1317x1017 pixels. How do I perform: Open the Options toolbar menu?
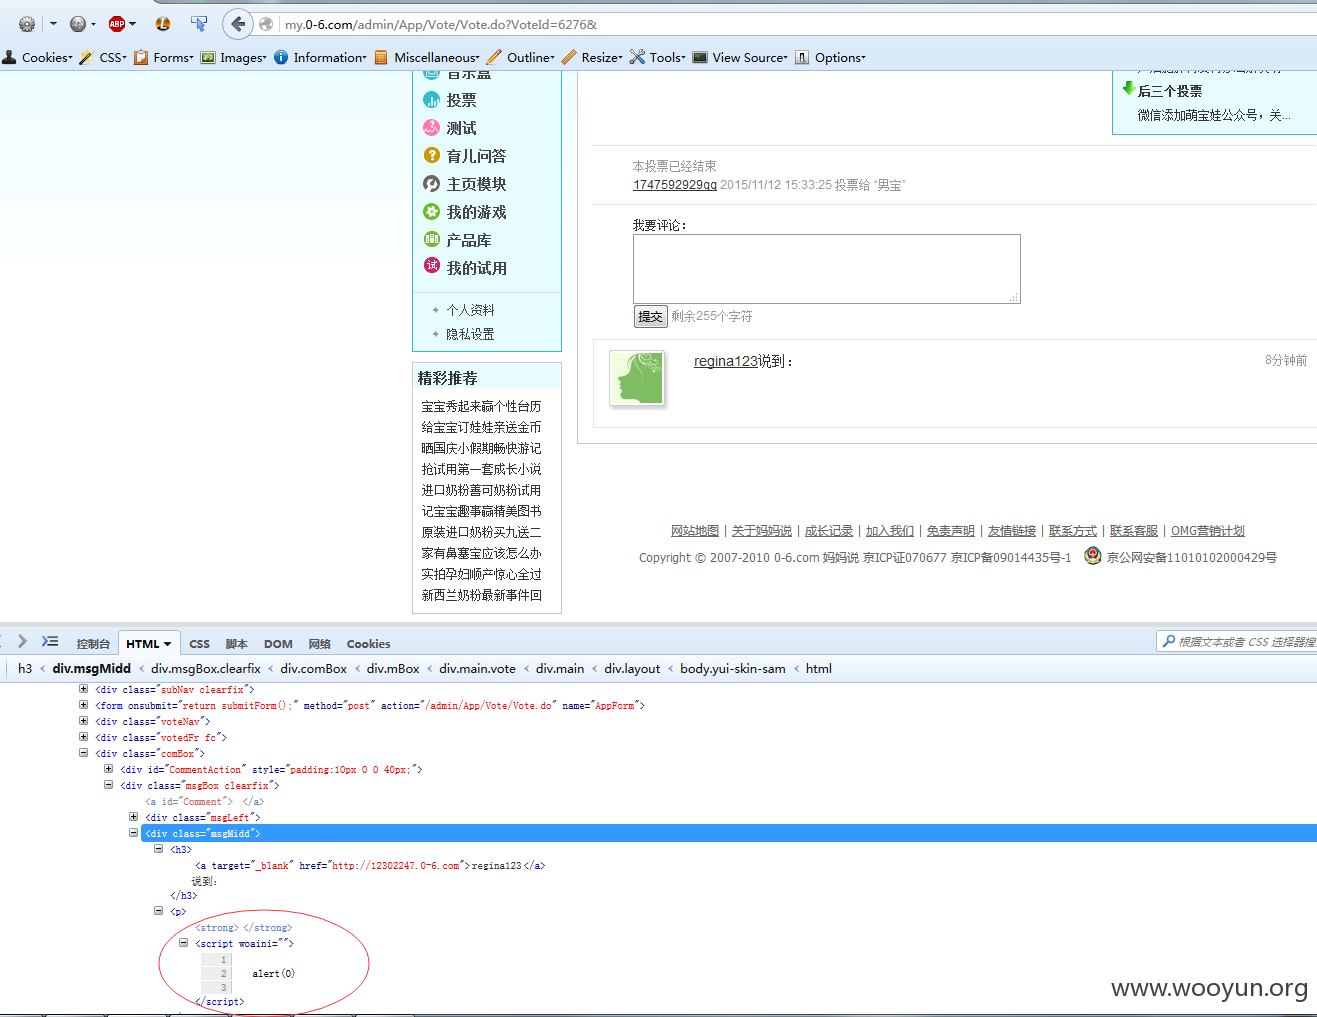coord(831,58)
